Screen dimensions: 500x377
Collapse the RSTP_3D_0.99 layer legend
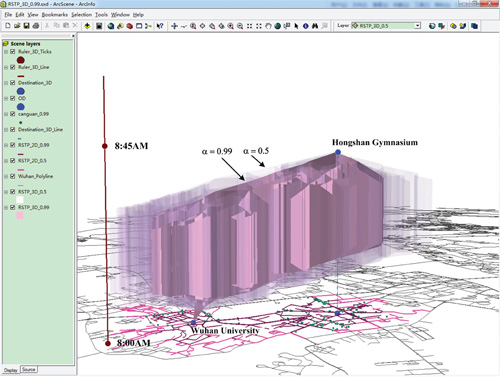(6, 207)
